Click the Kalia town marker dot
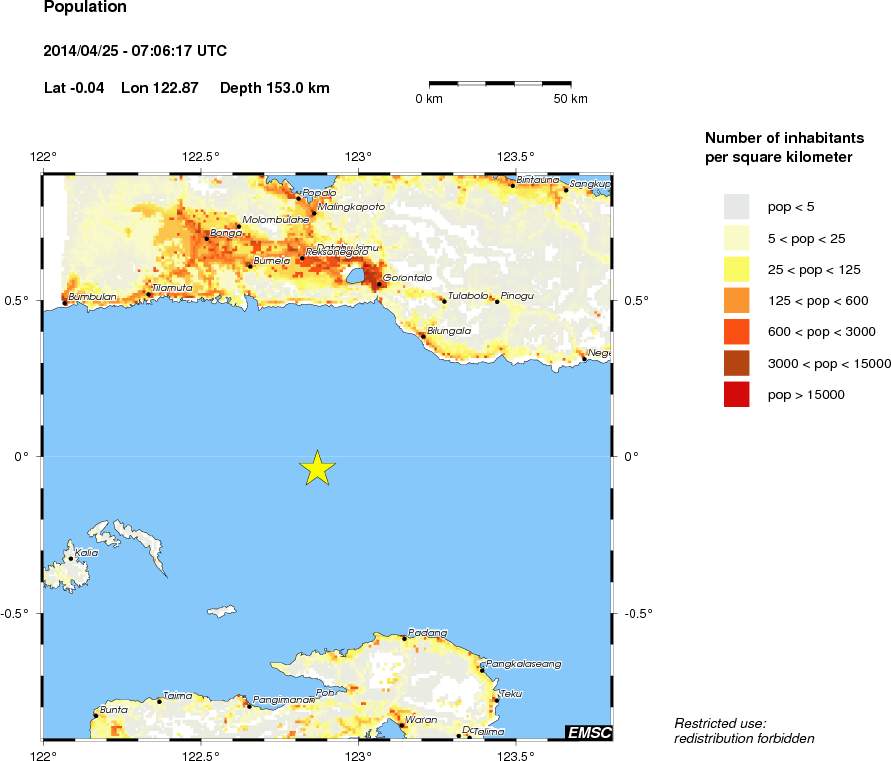891x761 pixels. (x=71, y=558)
